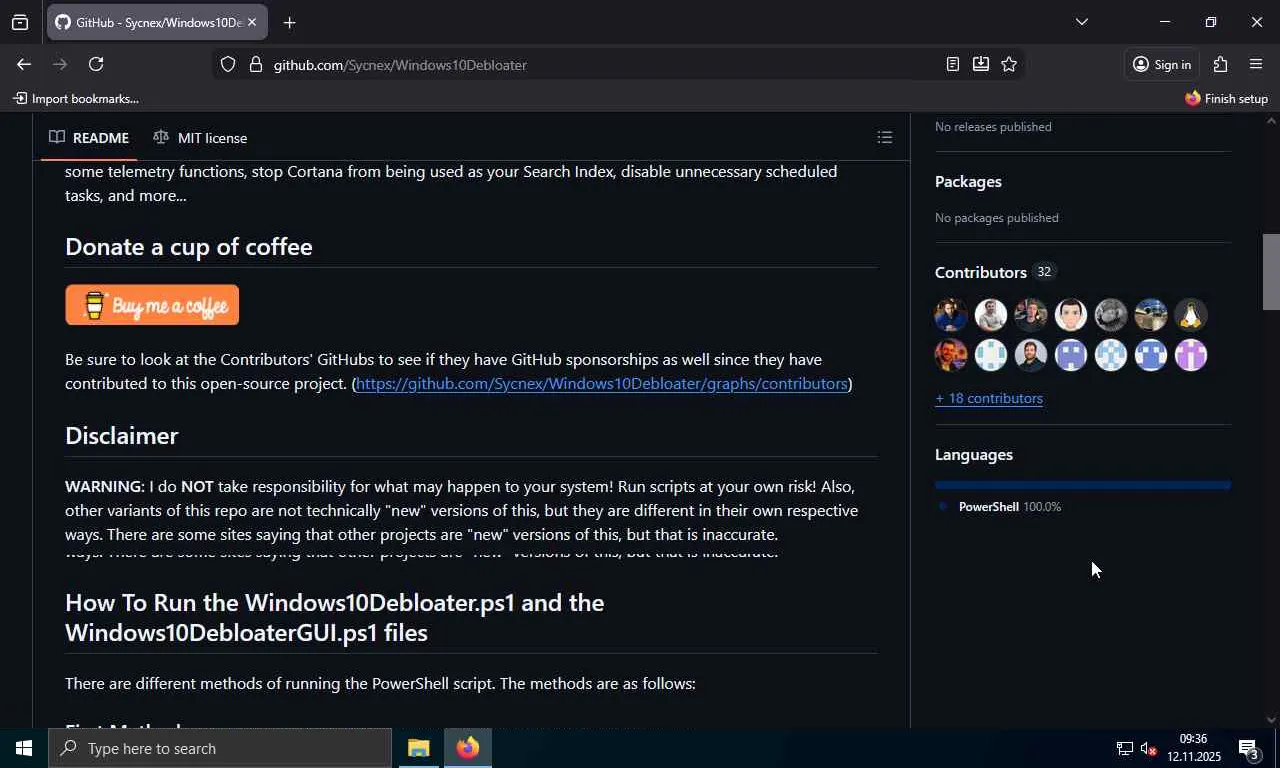Click the + 18 contributors link
This screenshot has width=1280, height=768.
989,398
